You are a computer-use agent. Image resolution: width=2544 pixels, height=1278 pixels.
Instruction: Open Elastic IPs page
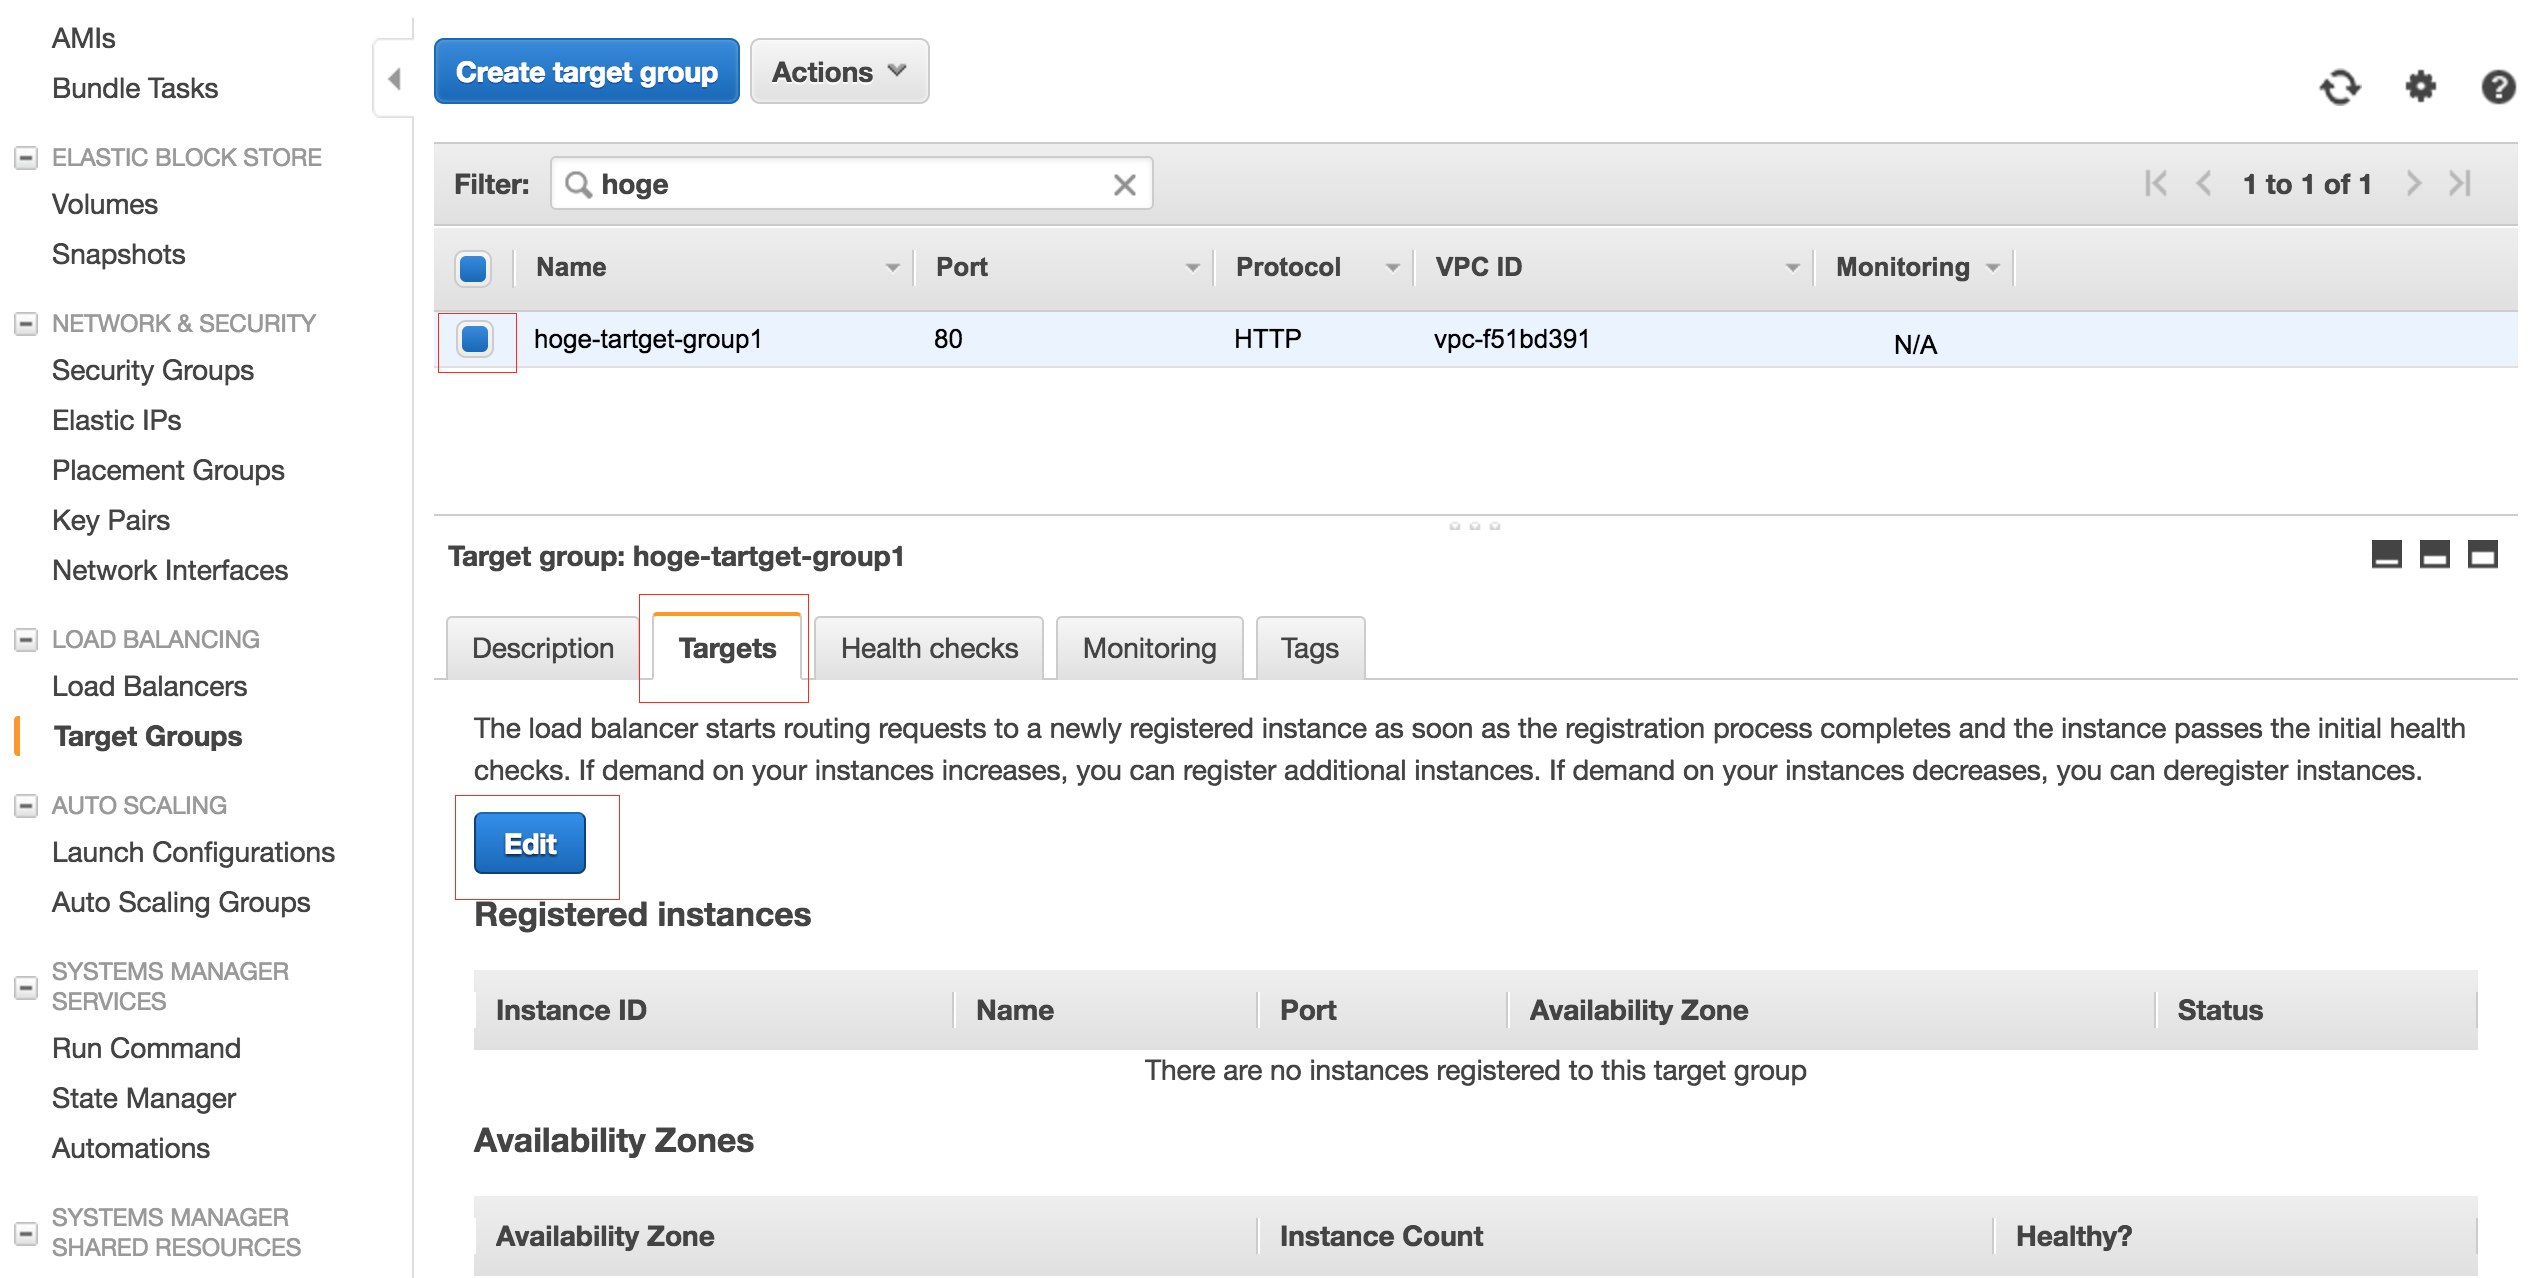pos(117,420)
